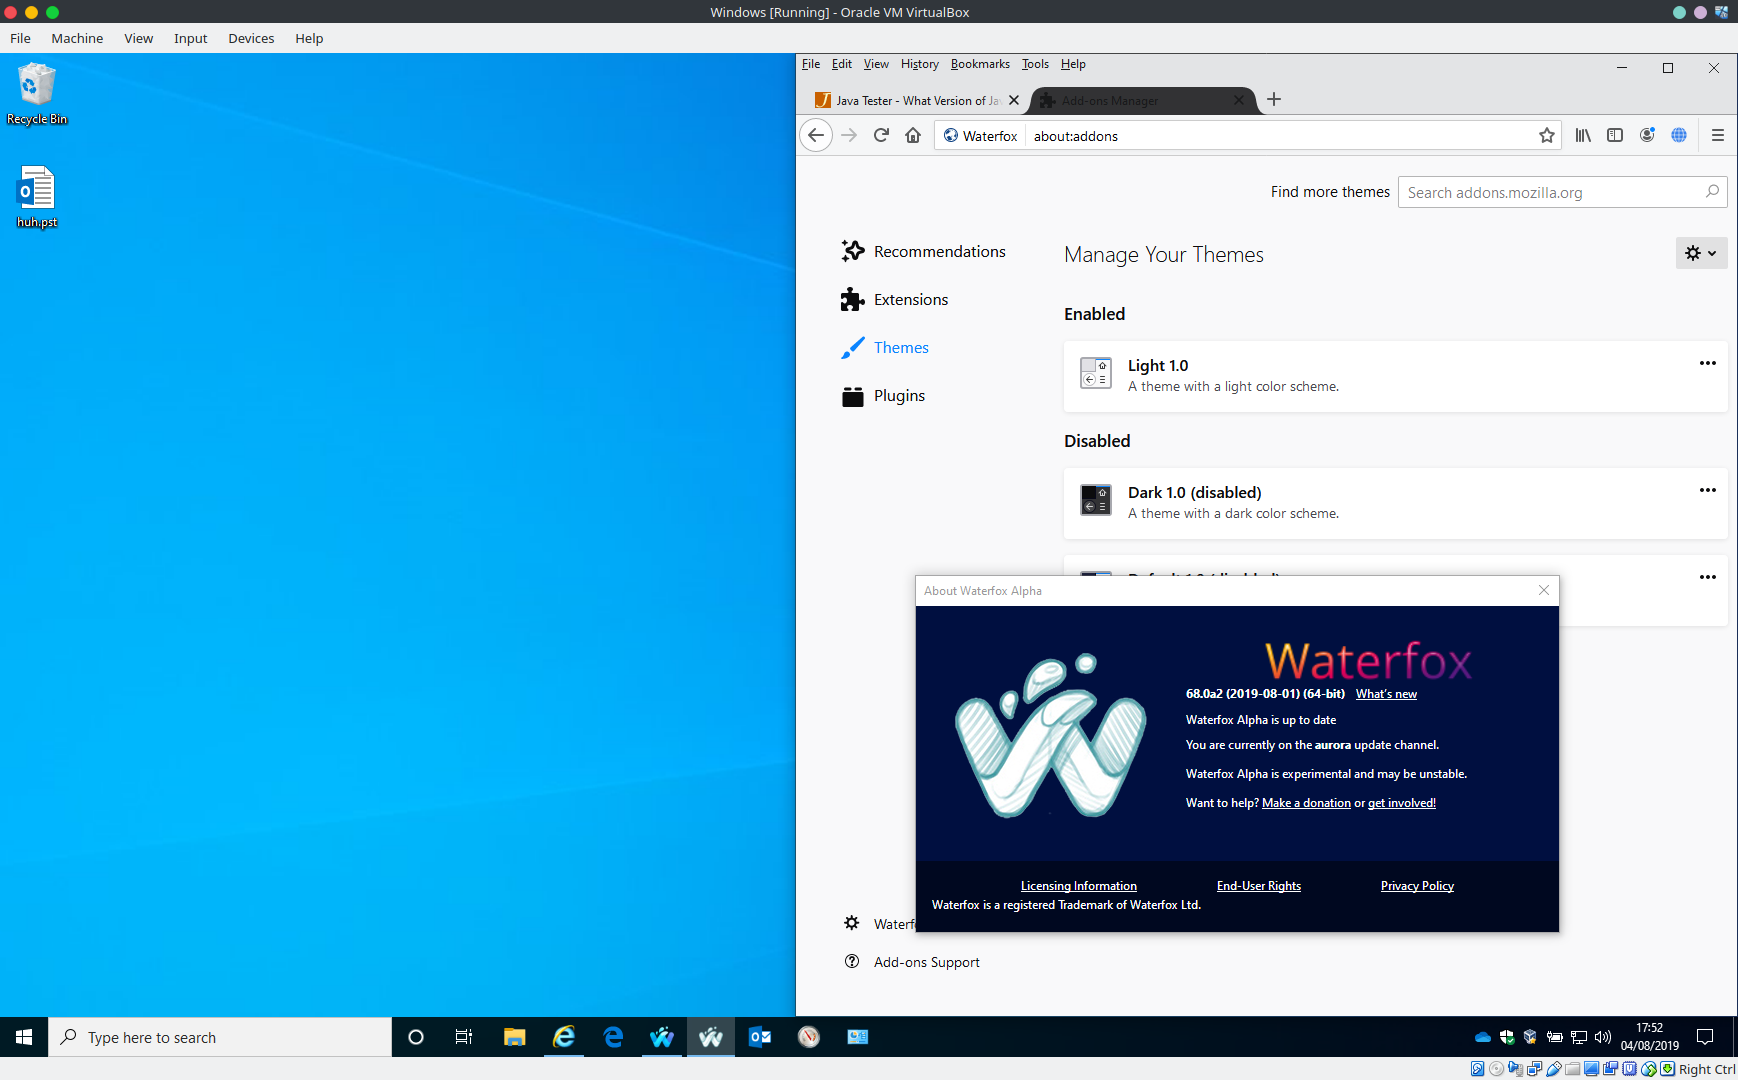Click the globe icon next to the menu
The width and height of the screenshot is (1738, 1080).
1680,135
